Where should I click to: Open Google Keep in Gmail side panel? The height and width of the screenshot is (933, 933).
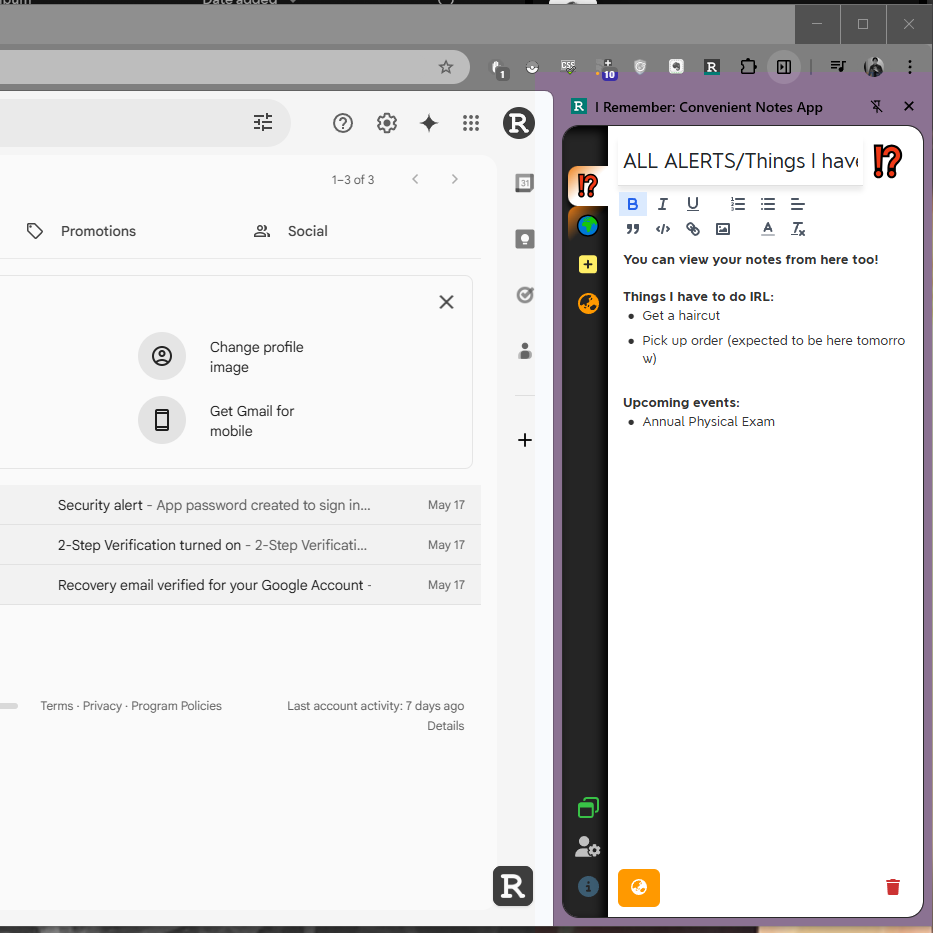point(524,239)
